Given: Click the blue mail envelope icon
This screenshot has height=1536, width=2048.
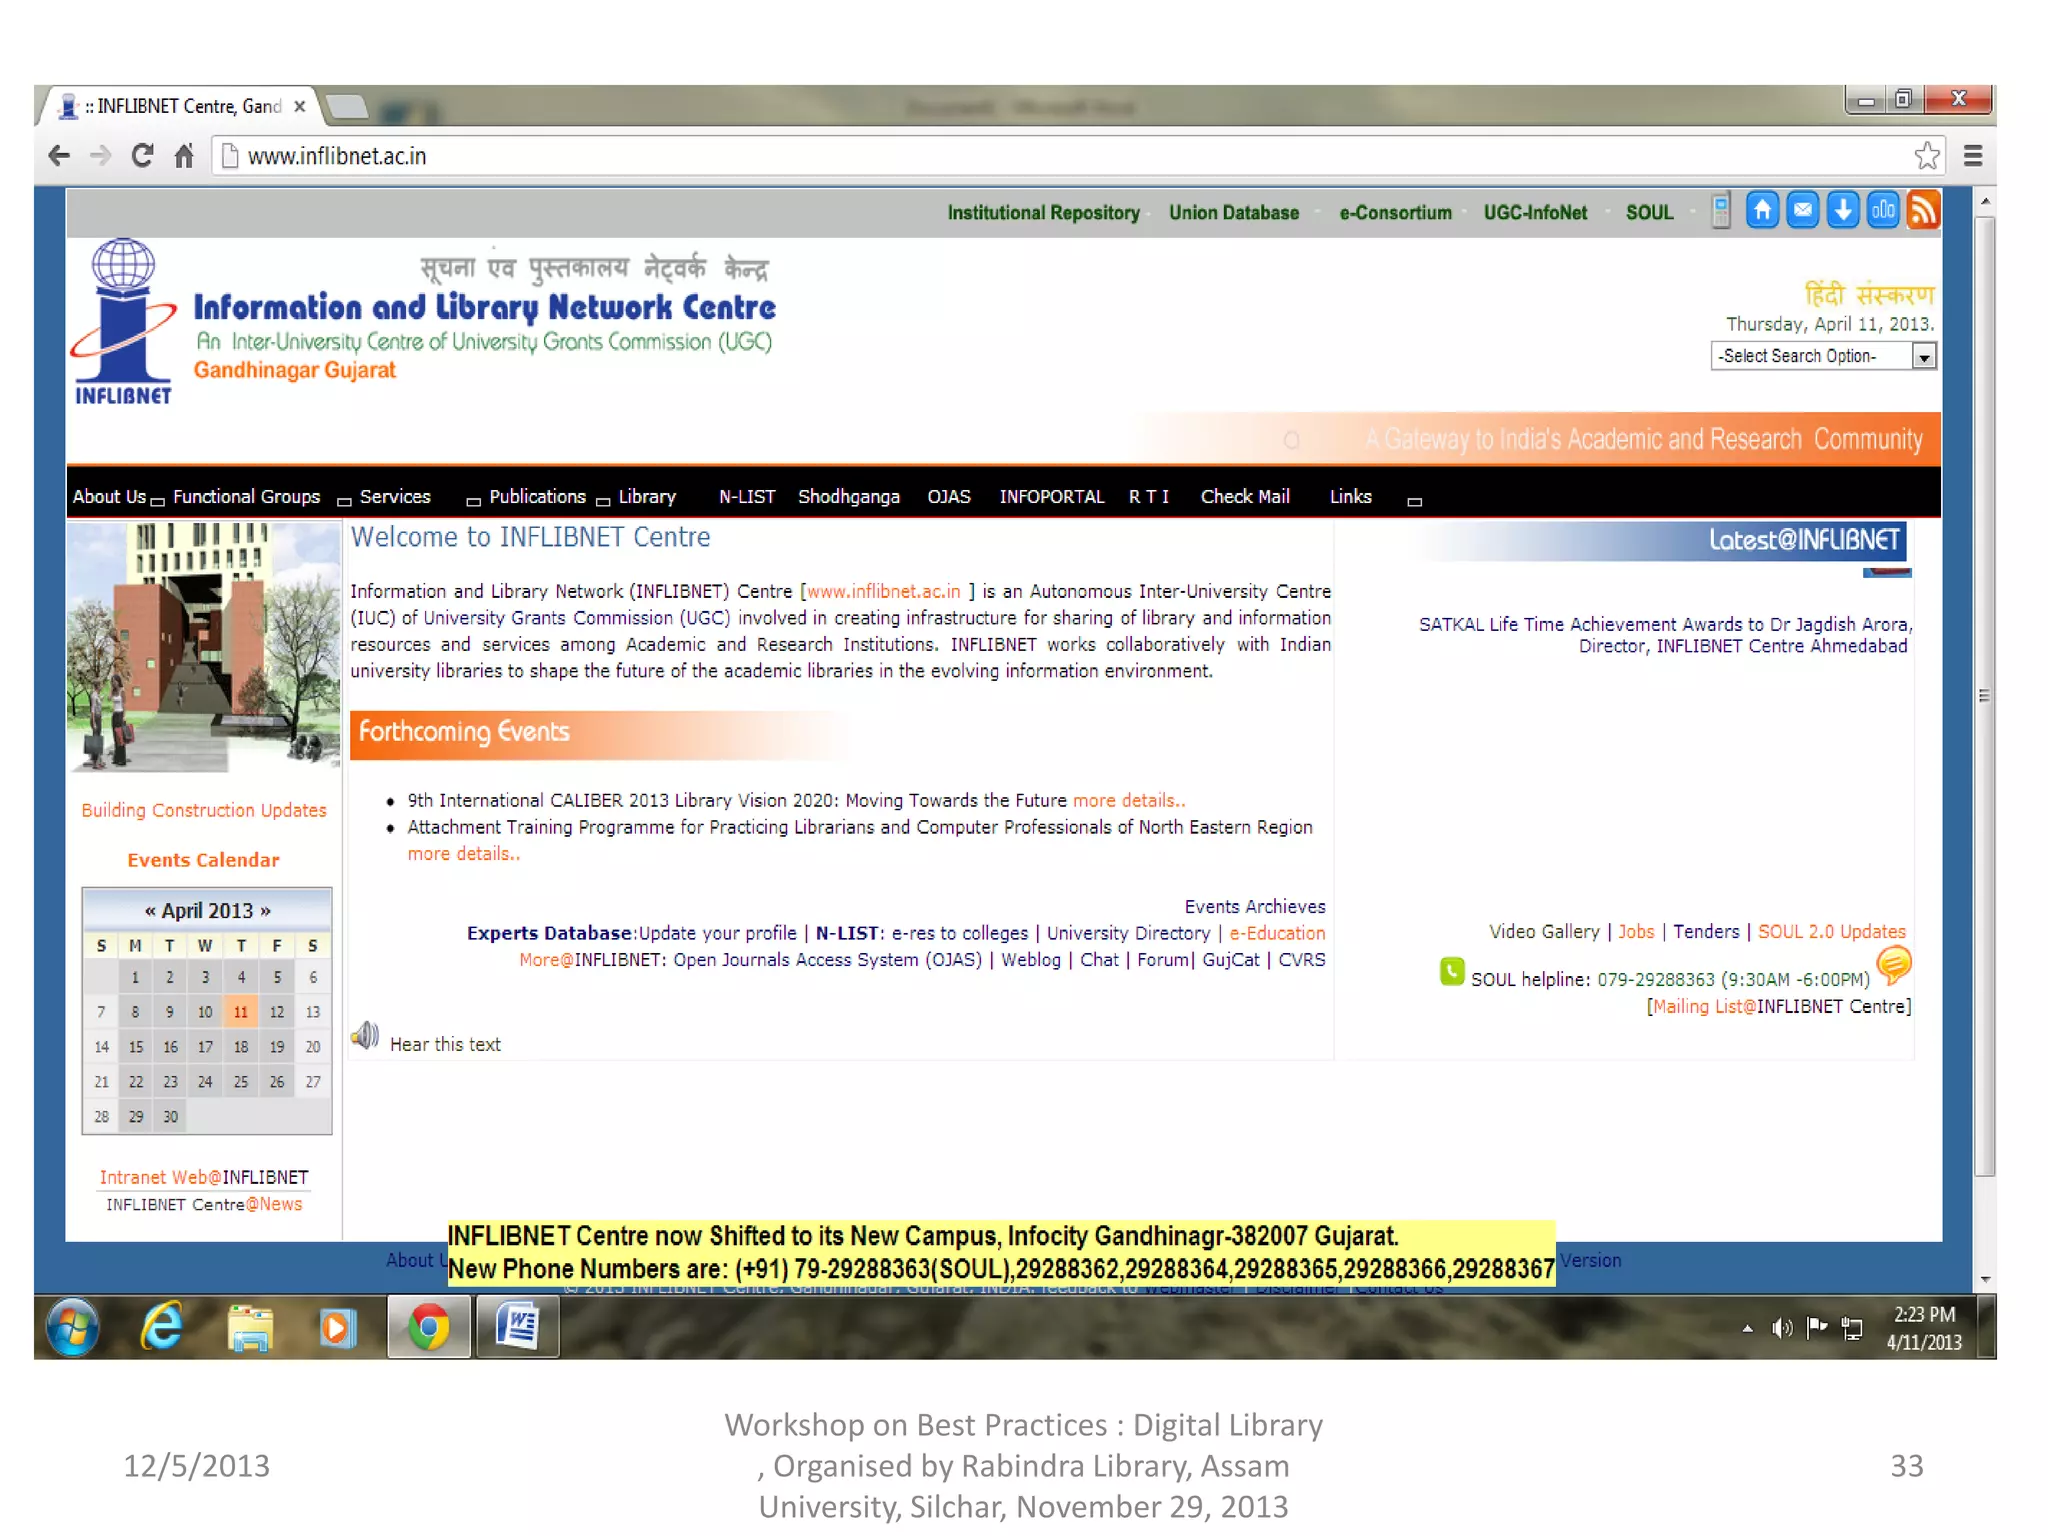Looking at the screenshot, I should tap(1803, 210).
